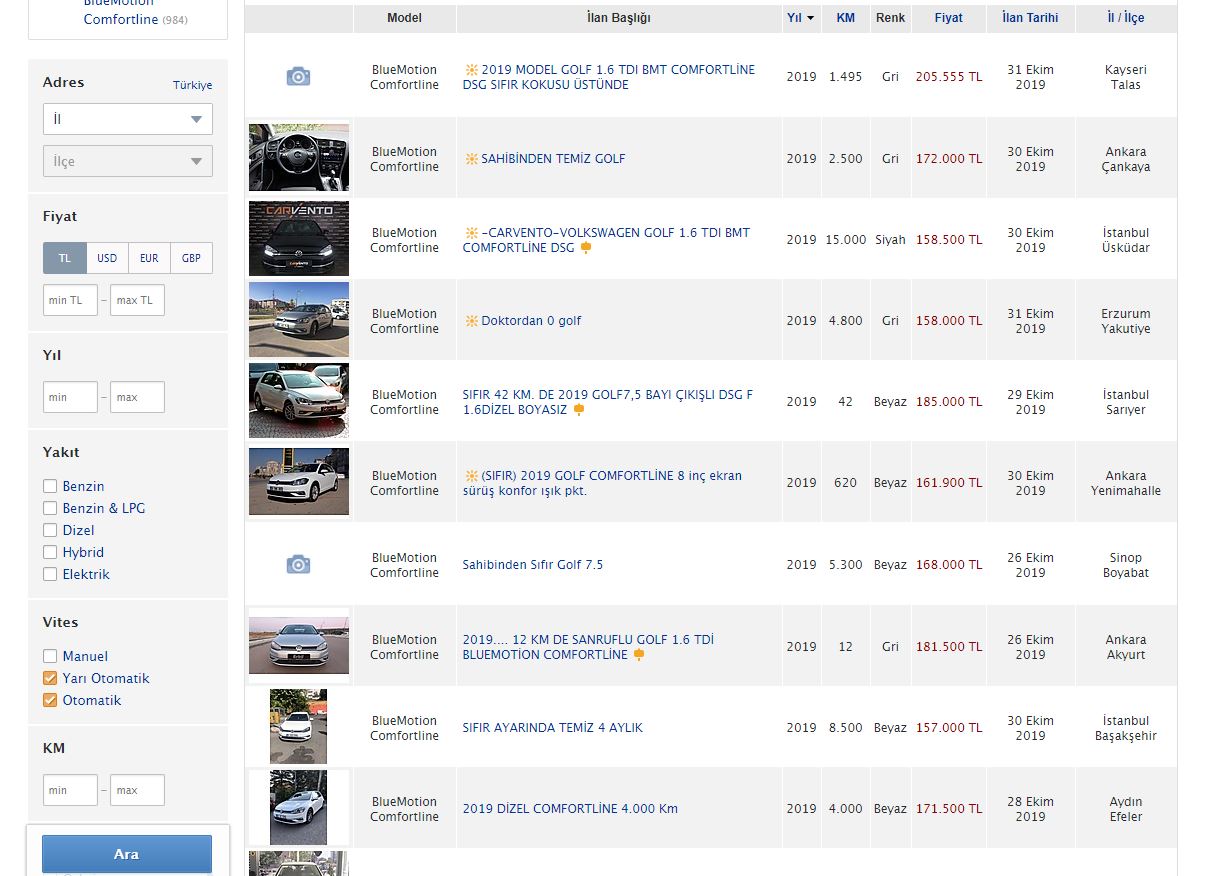The height and width of the screenshot is (876, 1211).
Task: Click the KM min field
Action: click(x=70, y=790)
